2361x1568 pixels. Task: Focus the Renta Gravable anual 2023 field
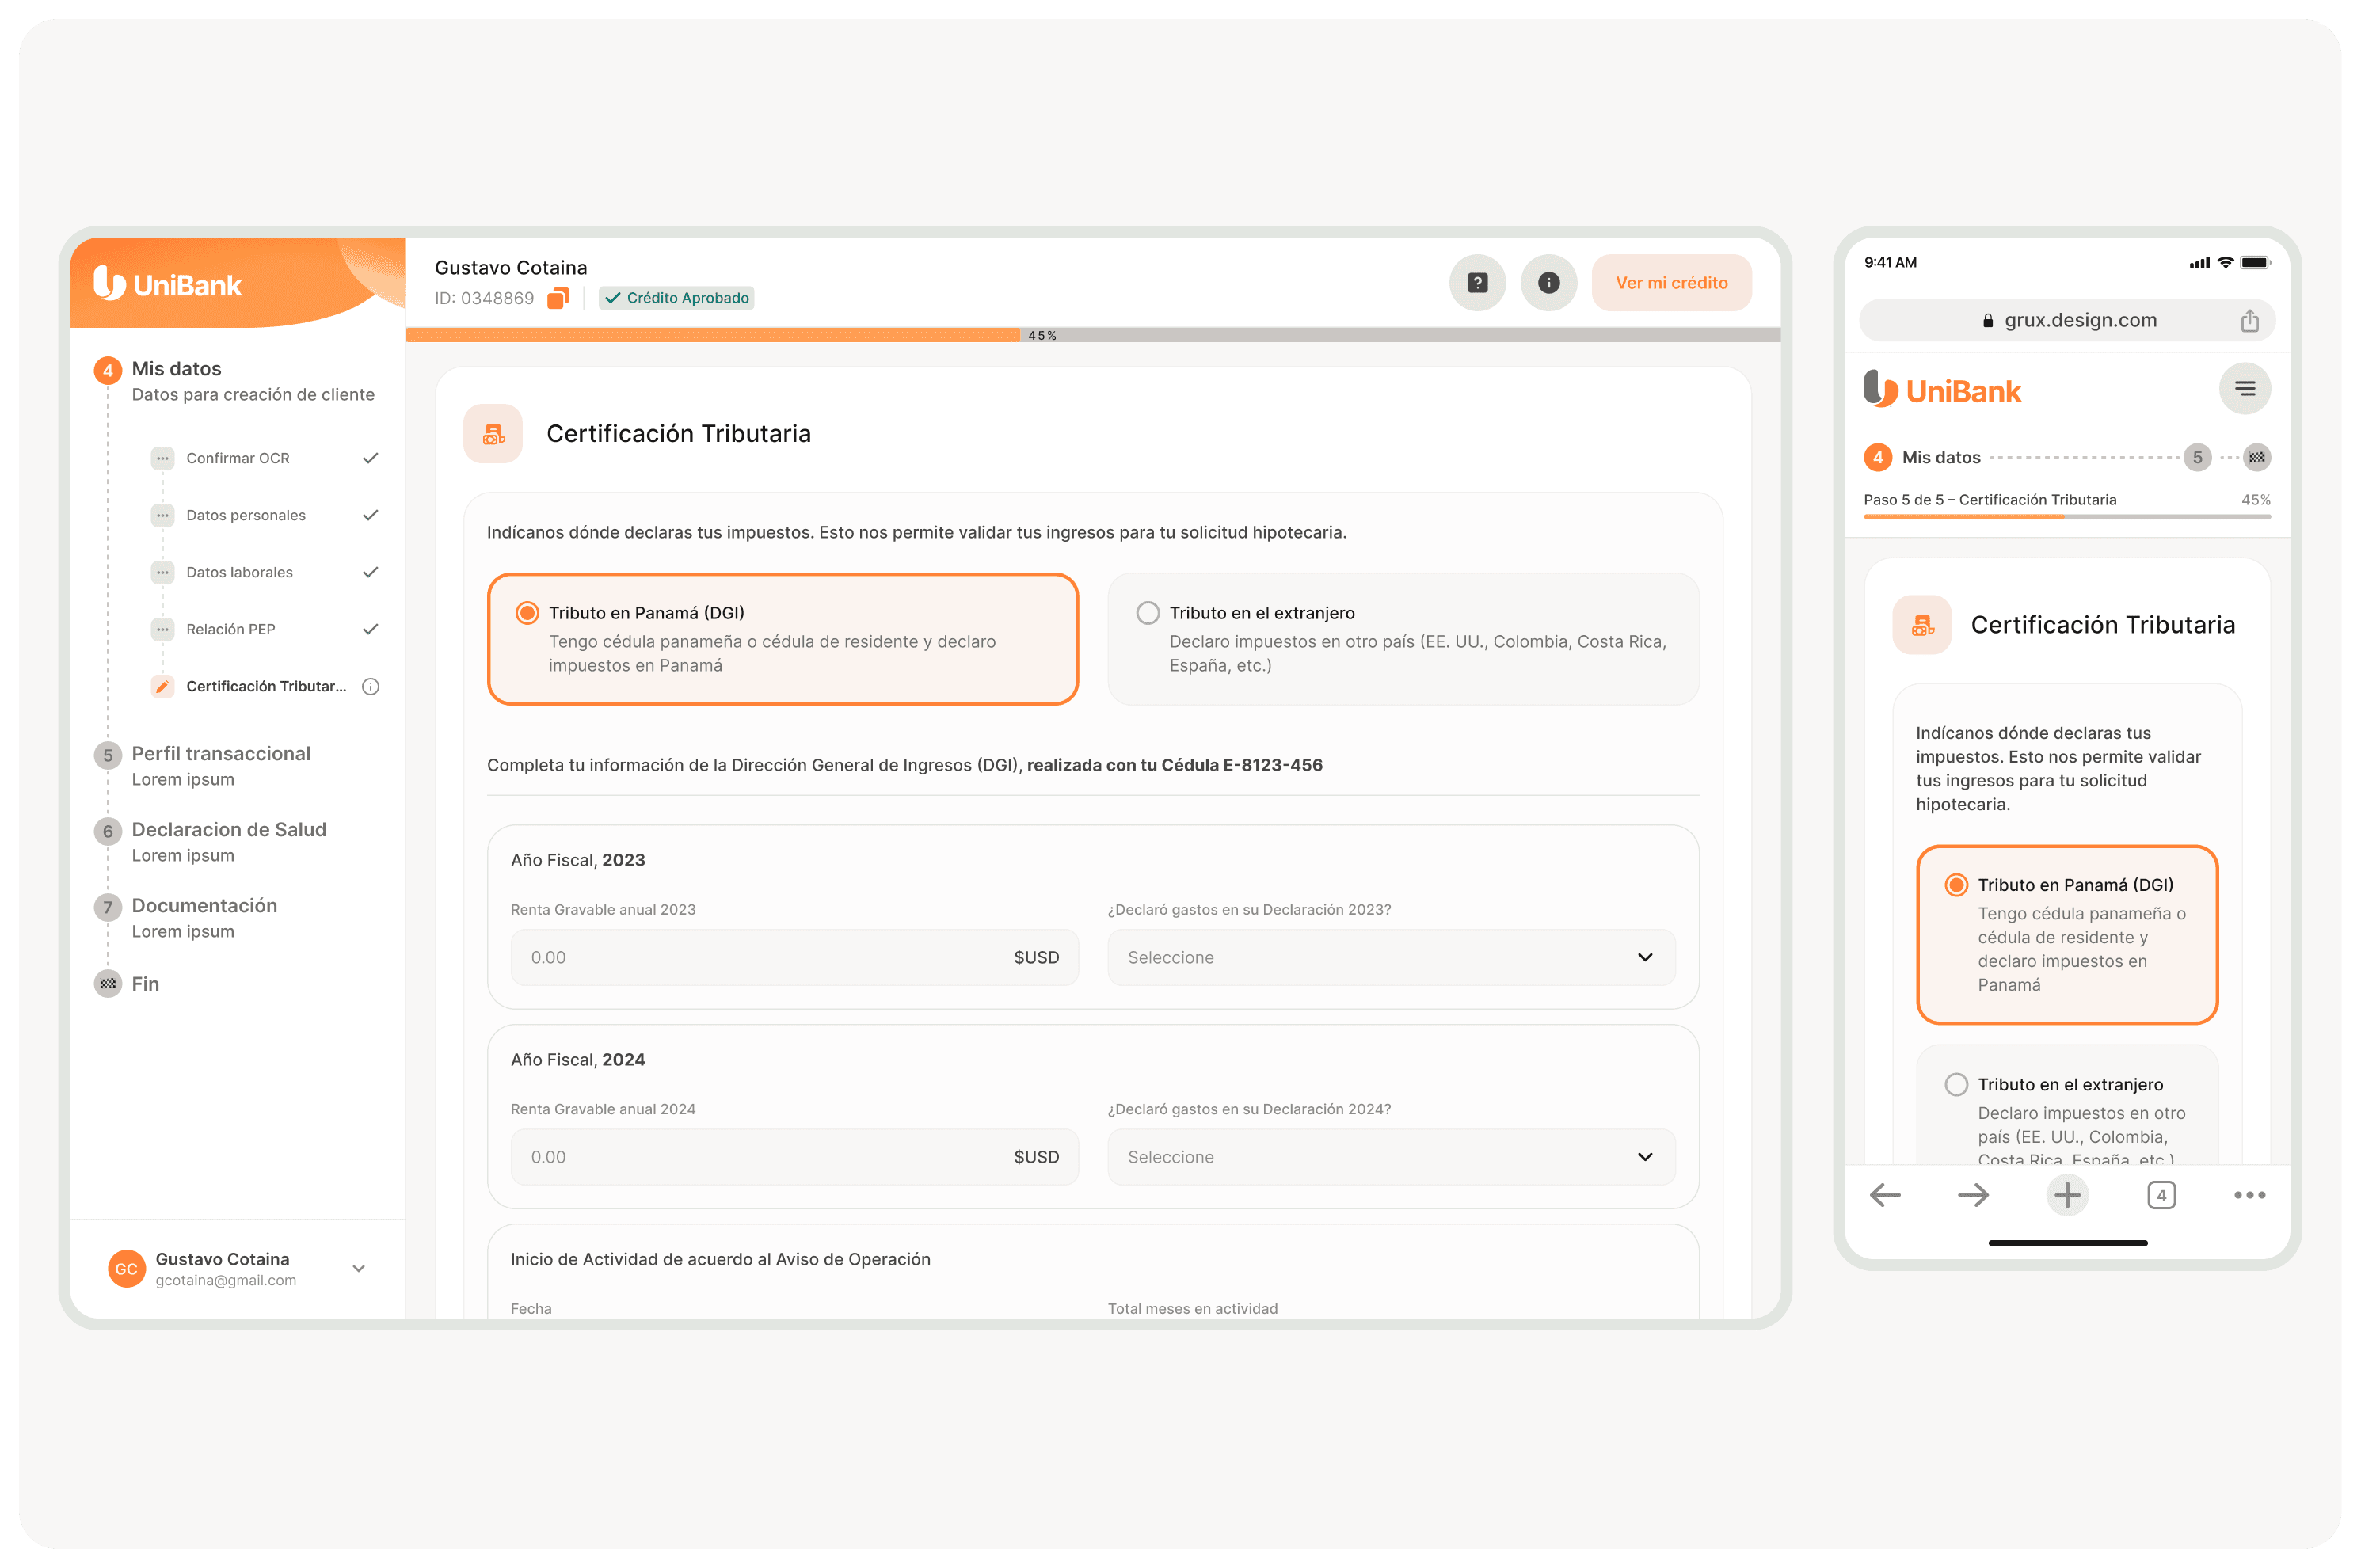[x=760, y=957]
